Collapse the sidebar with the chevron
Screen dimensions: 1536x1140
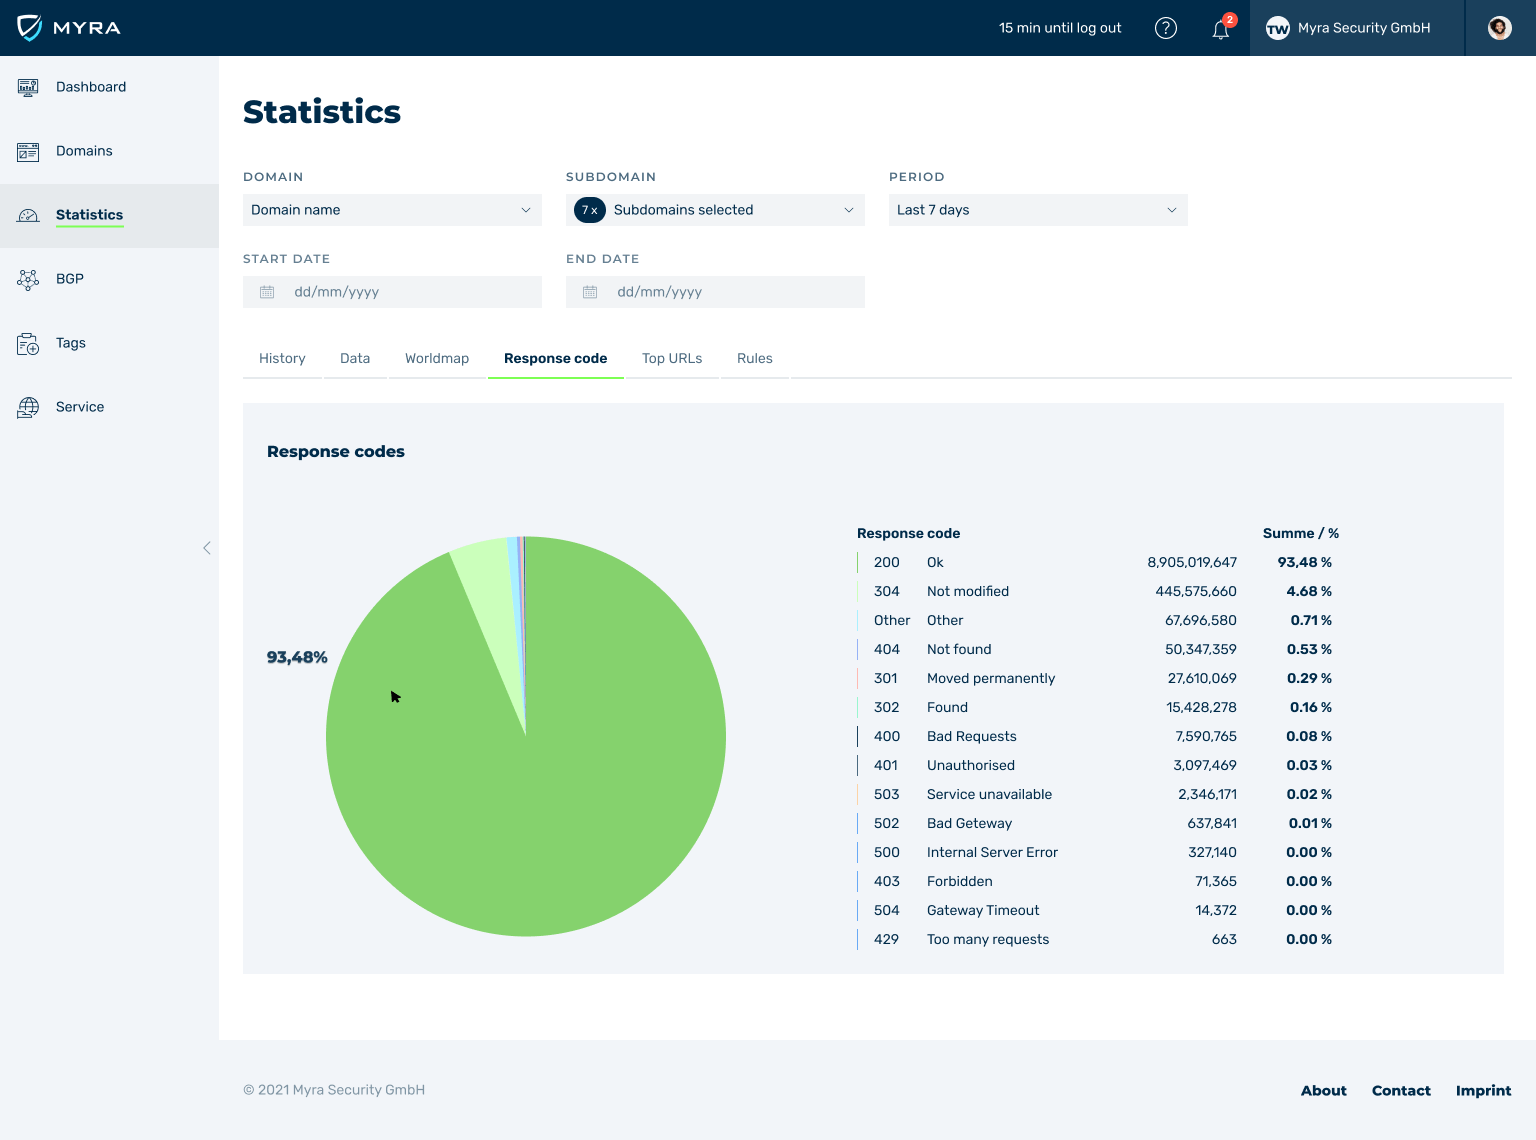[207, 548]
